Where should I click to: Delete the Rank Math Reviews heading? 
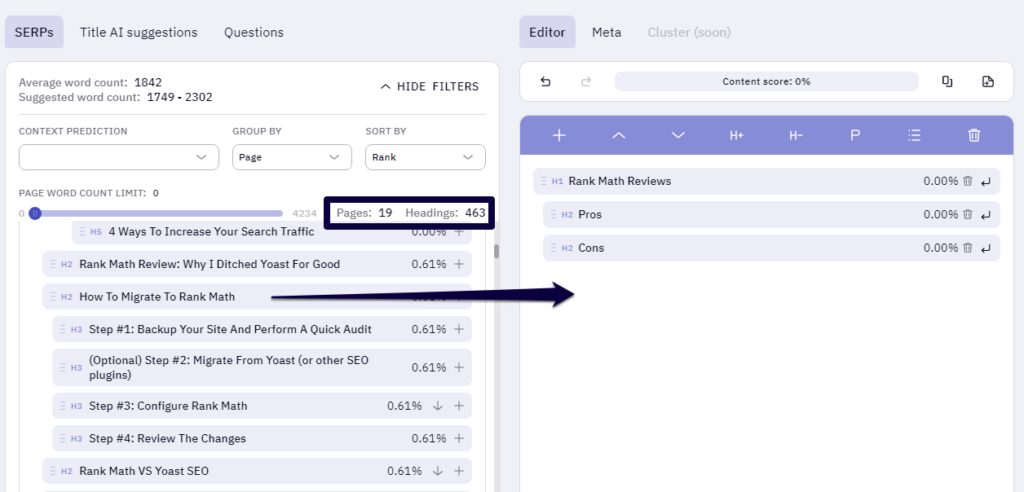(968, 181)
